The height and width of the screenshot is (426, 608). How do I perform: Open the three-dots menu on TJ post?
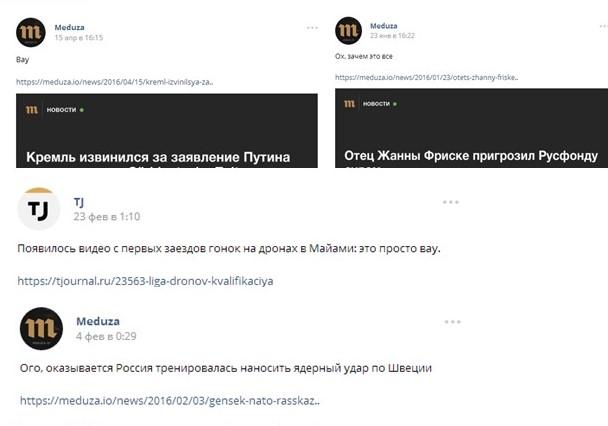coord(451,202)
